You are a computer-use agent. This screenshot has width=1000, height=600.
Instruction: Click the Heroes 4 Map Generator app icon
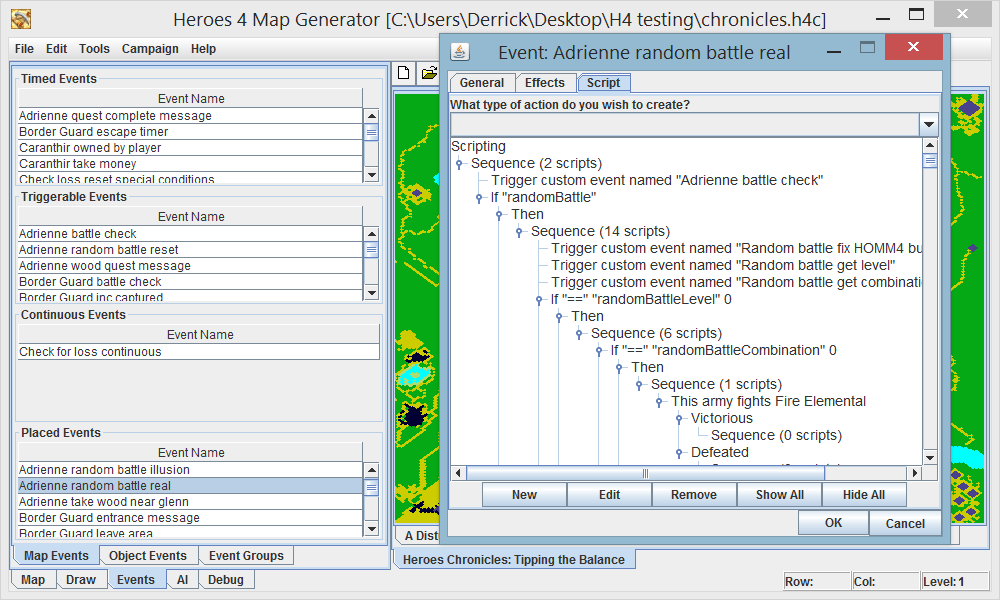pyautogui.click(x=21, y=19)
